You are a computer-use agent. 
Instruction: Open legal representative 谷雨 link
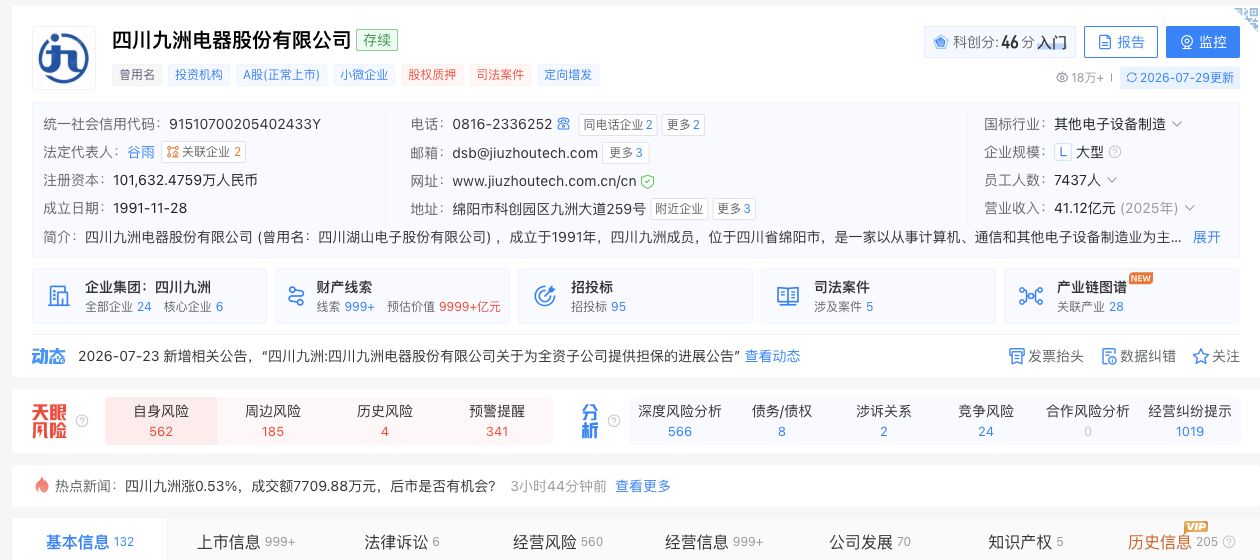(141, 152)
